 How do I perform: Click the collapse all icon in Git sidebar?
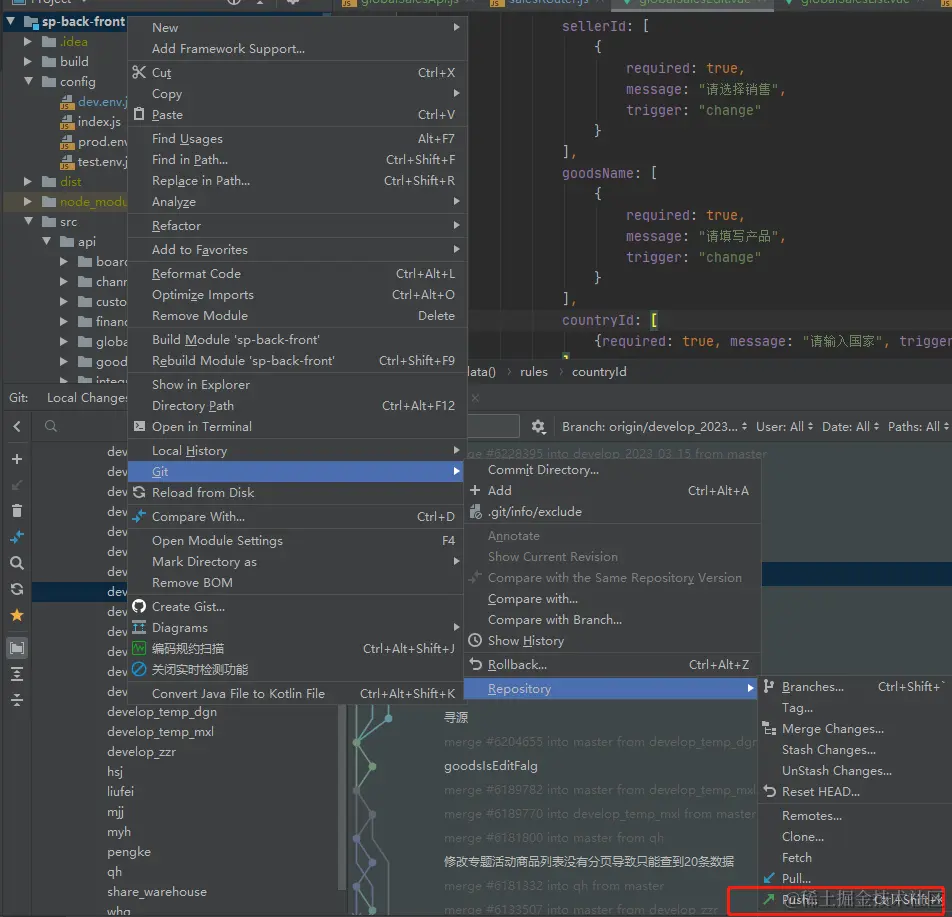click(17, 700)
